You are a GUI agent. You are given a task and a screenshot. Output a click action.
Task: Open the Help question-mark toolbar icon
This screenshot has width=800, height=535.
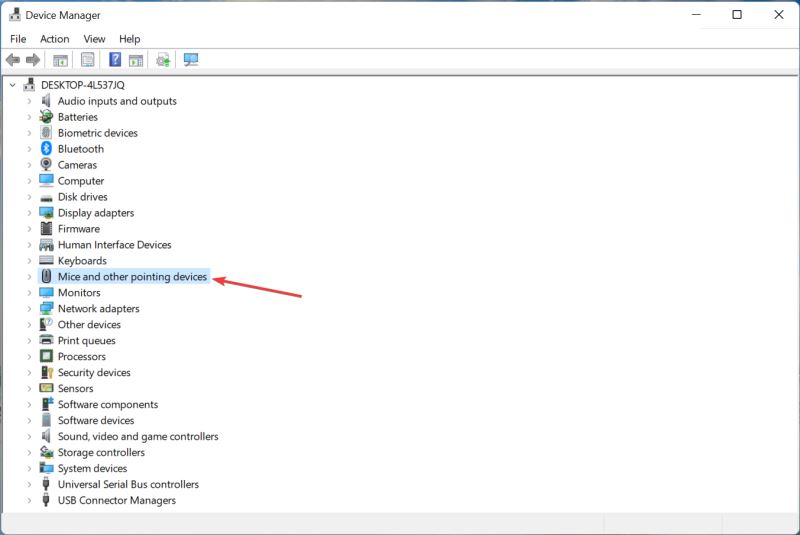[115, 60]
